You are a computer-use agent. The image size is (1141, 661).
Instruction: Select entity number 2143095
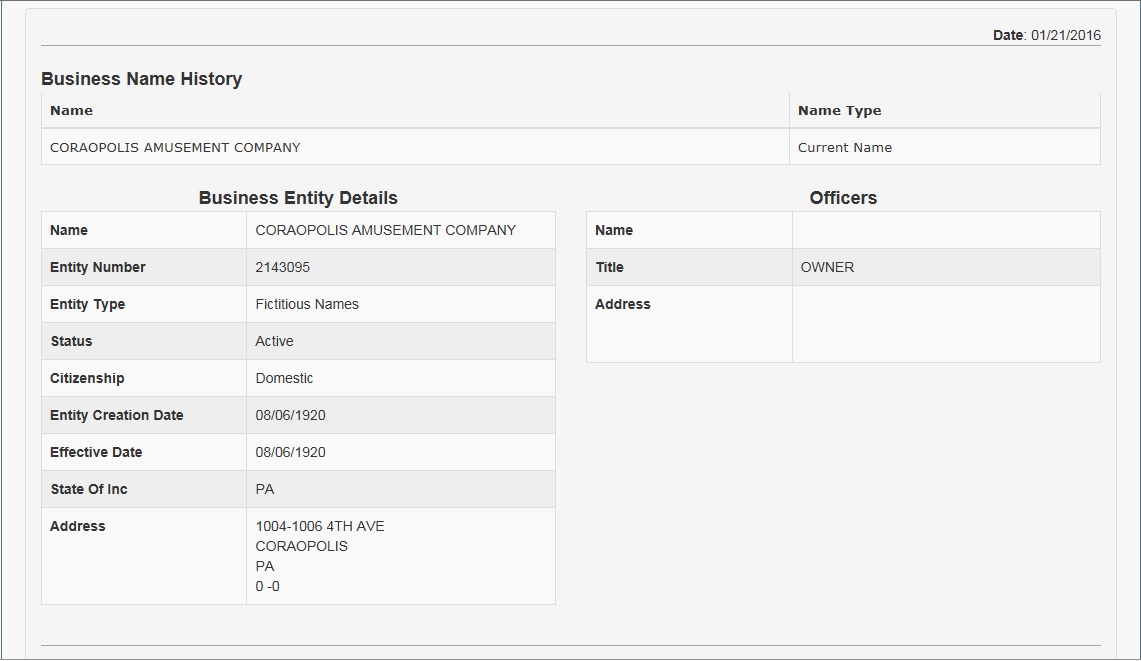[282, 267]
